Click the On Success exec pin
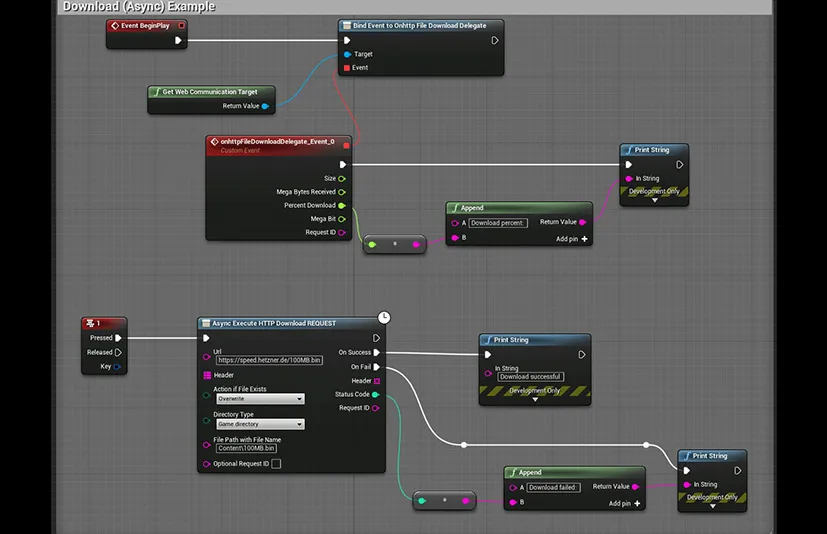This screenshot has height=534, width=827. click(377, 352)
